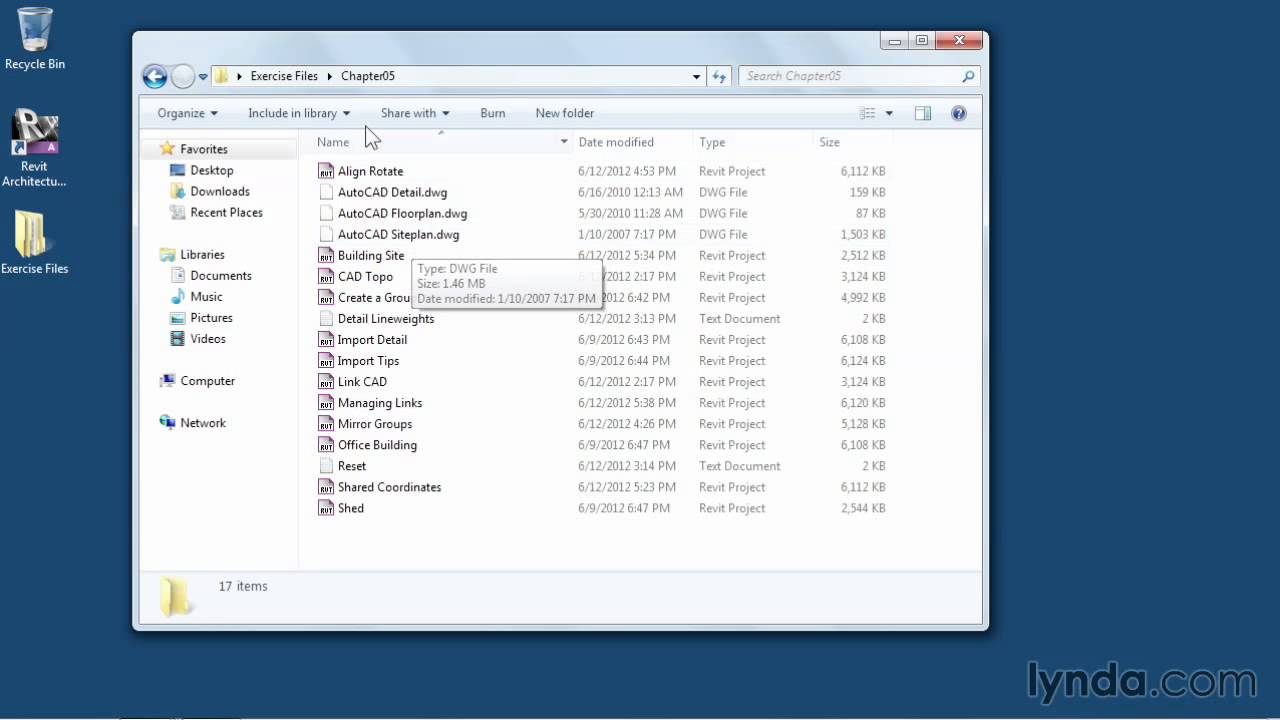Viewport: 1280px width, 720px height.
Task: Select the Shared Coordinates Revit file icon
Action: point(326,486)
